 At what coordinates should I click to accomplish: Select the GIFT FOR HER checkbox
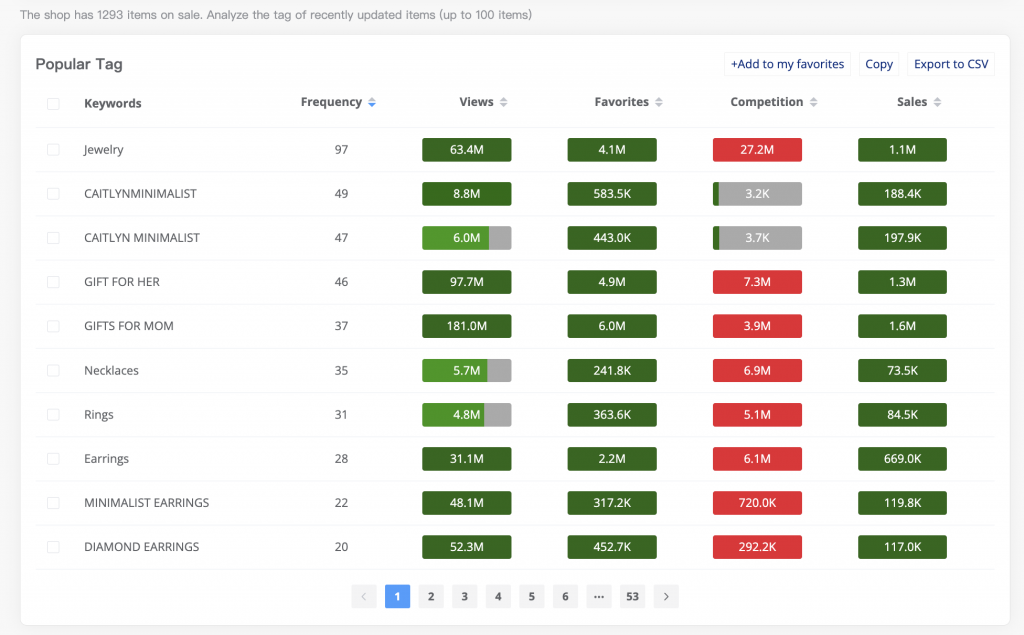pyautogui.click(x=53, y=282)
